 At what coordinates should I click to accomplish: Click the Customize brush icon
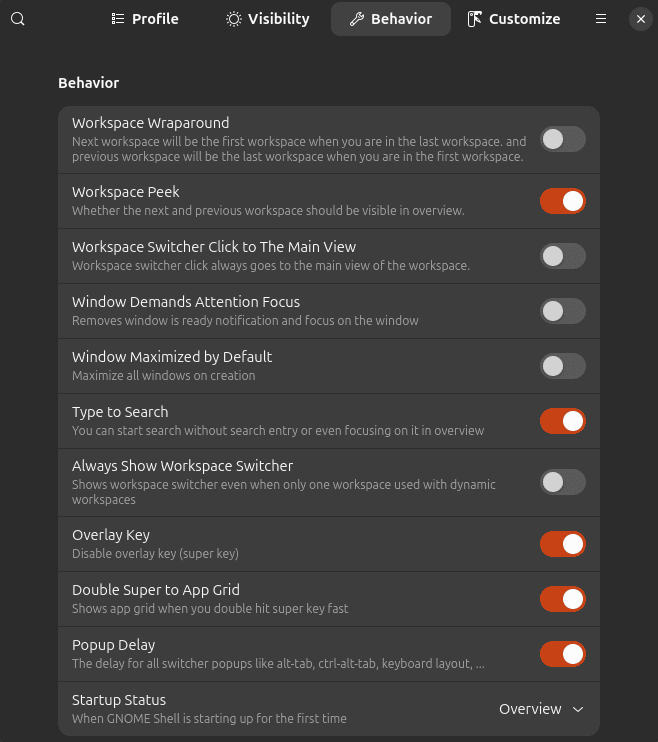click(474, 19)
